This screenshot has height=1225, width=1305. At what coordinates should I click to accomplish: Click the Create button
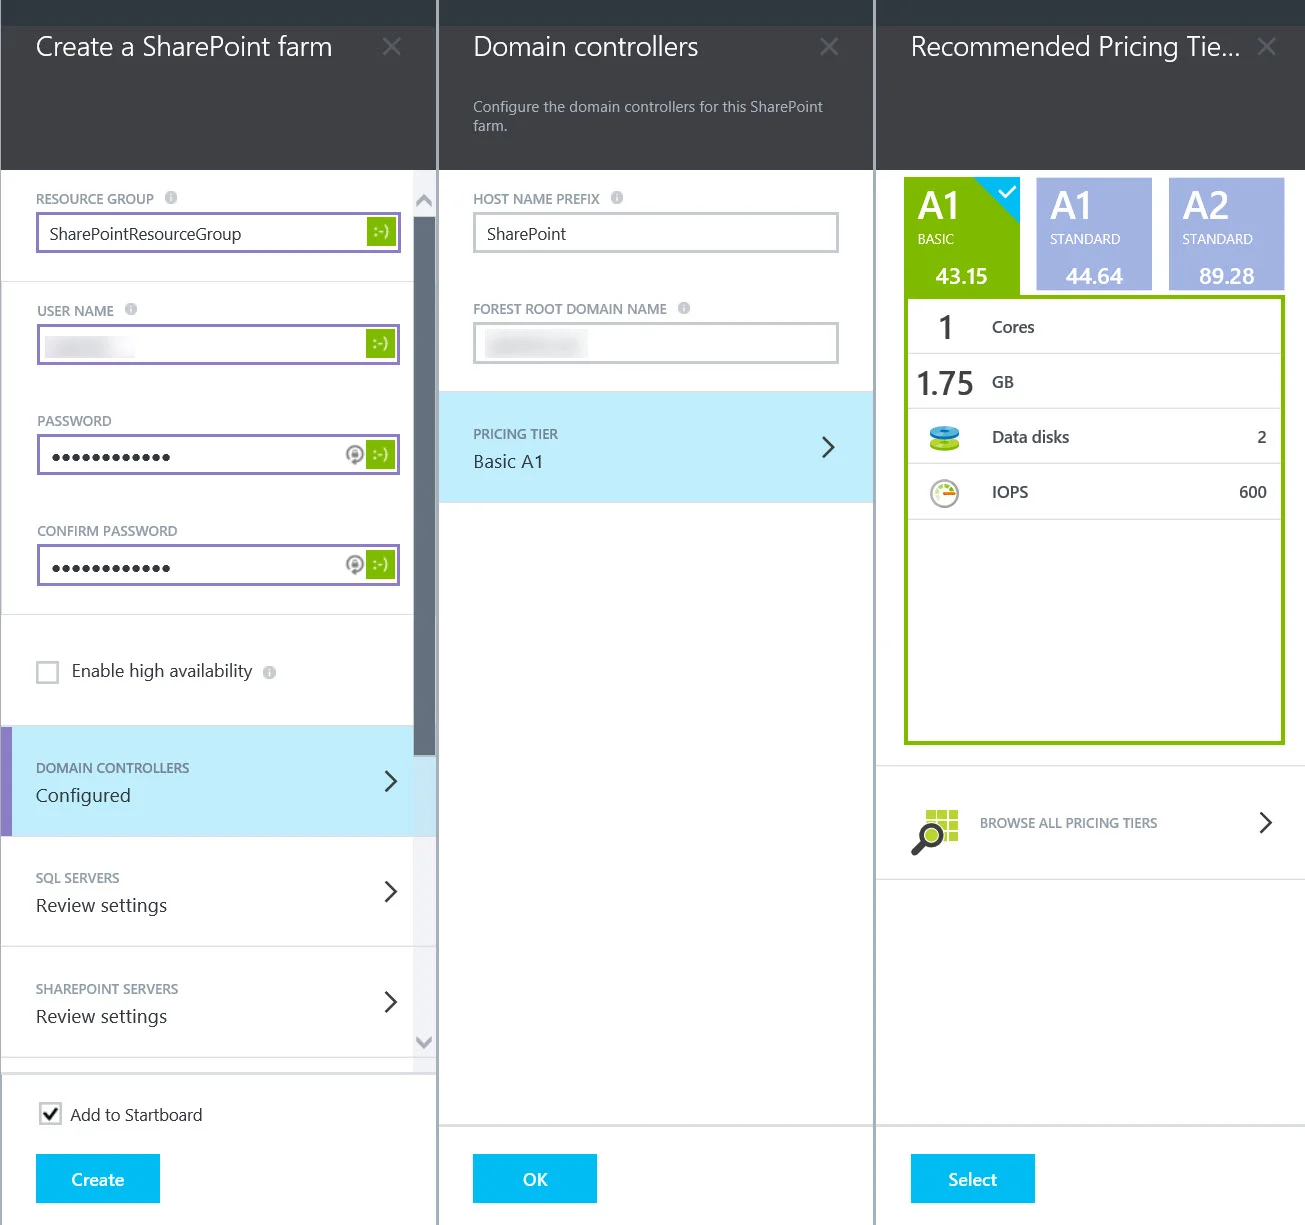tap(97, 1178)
